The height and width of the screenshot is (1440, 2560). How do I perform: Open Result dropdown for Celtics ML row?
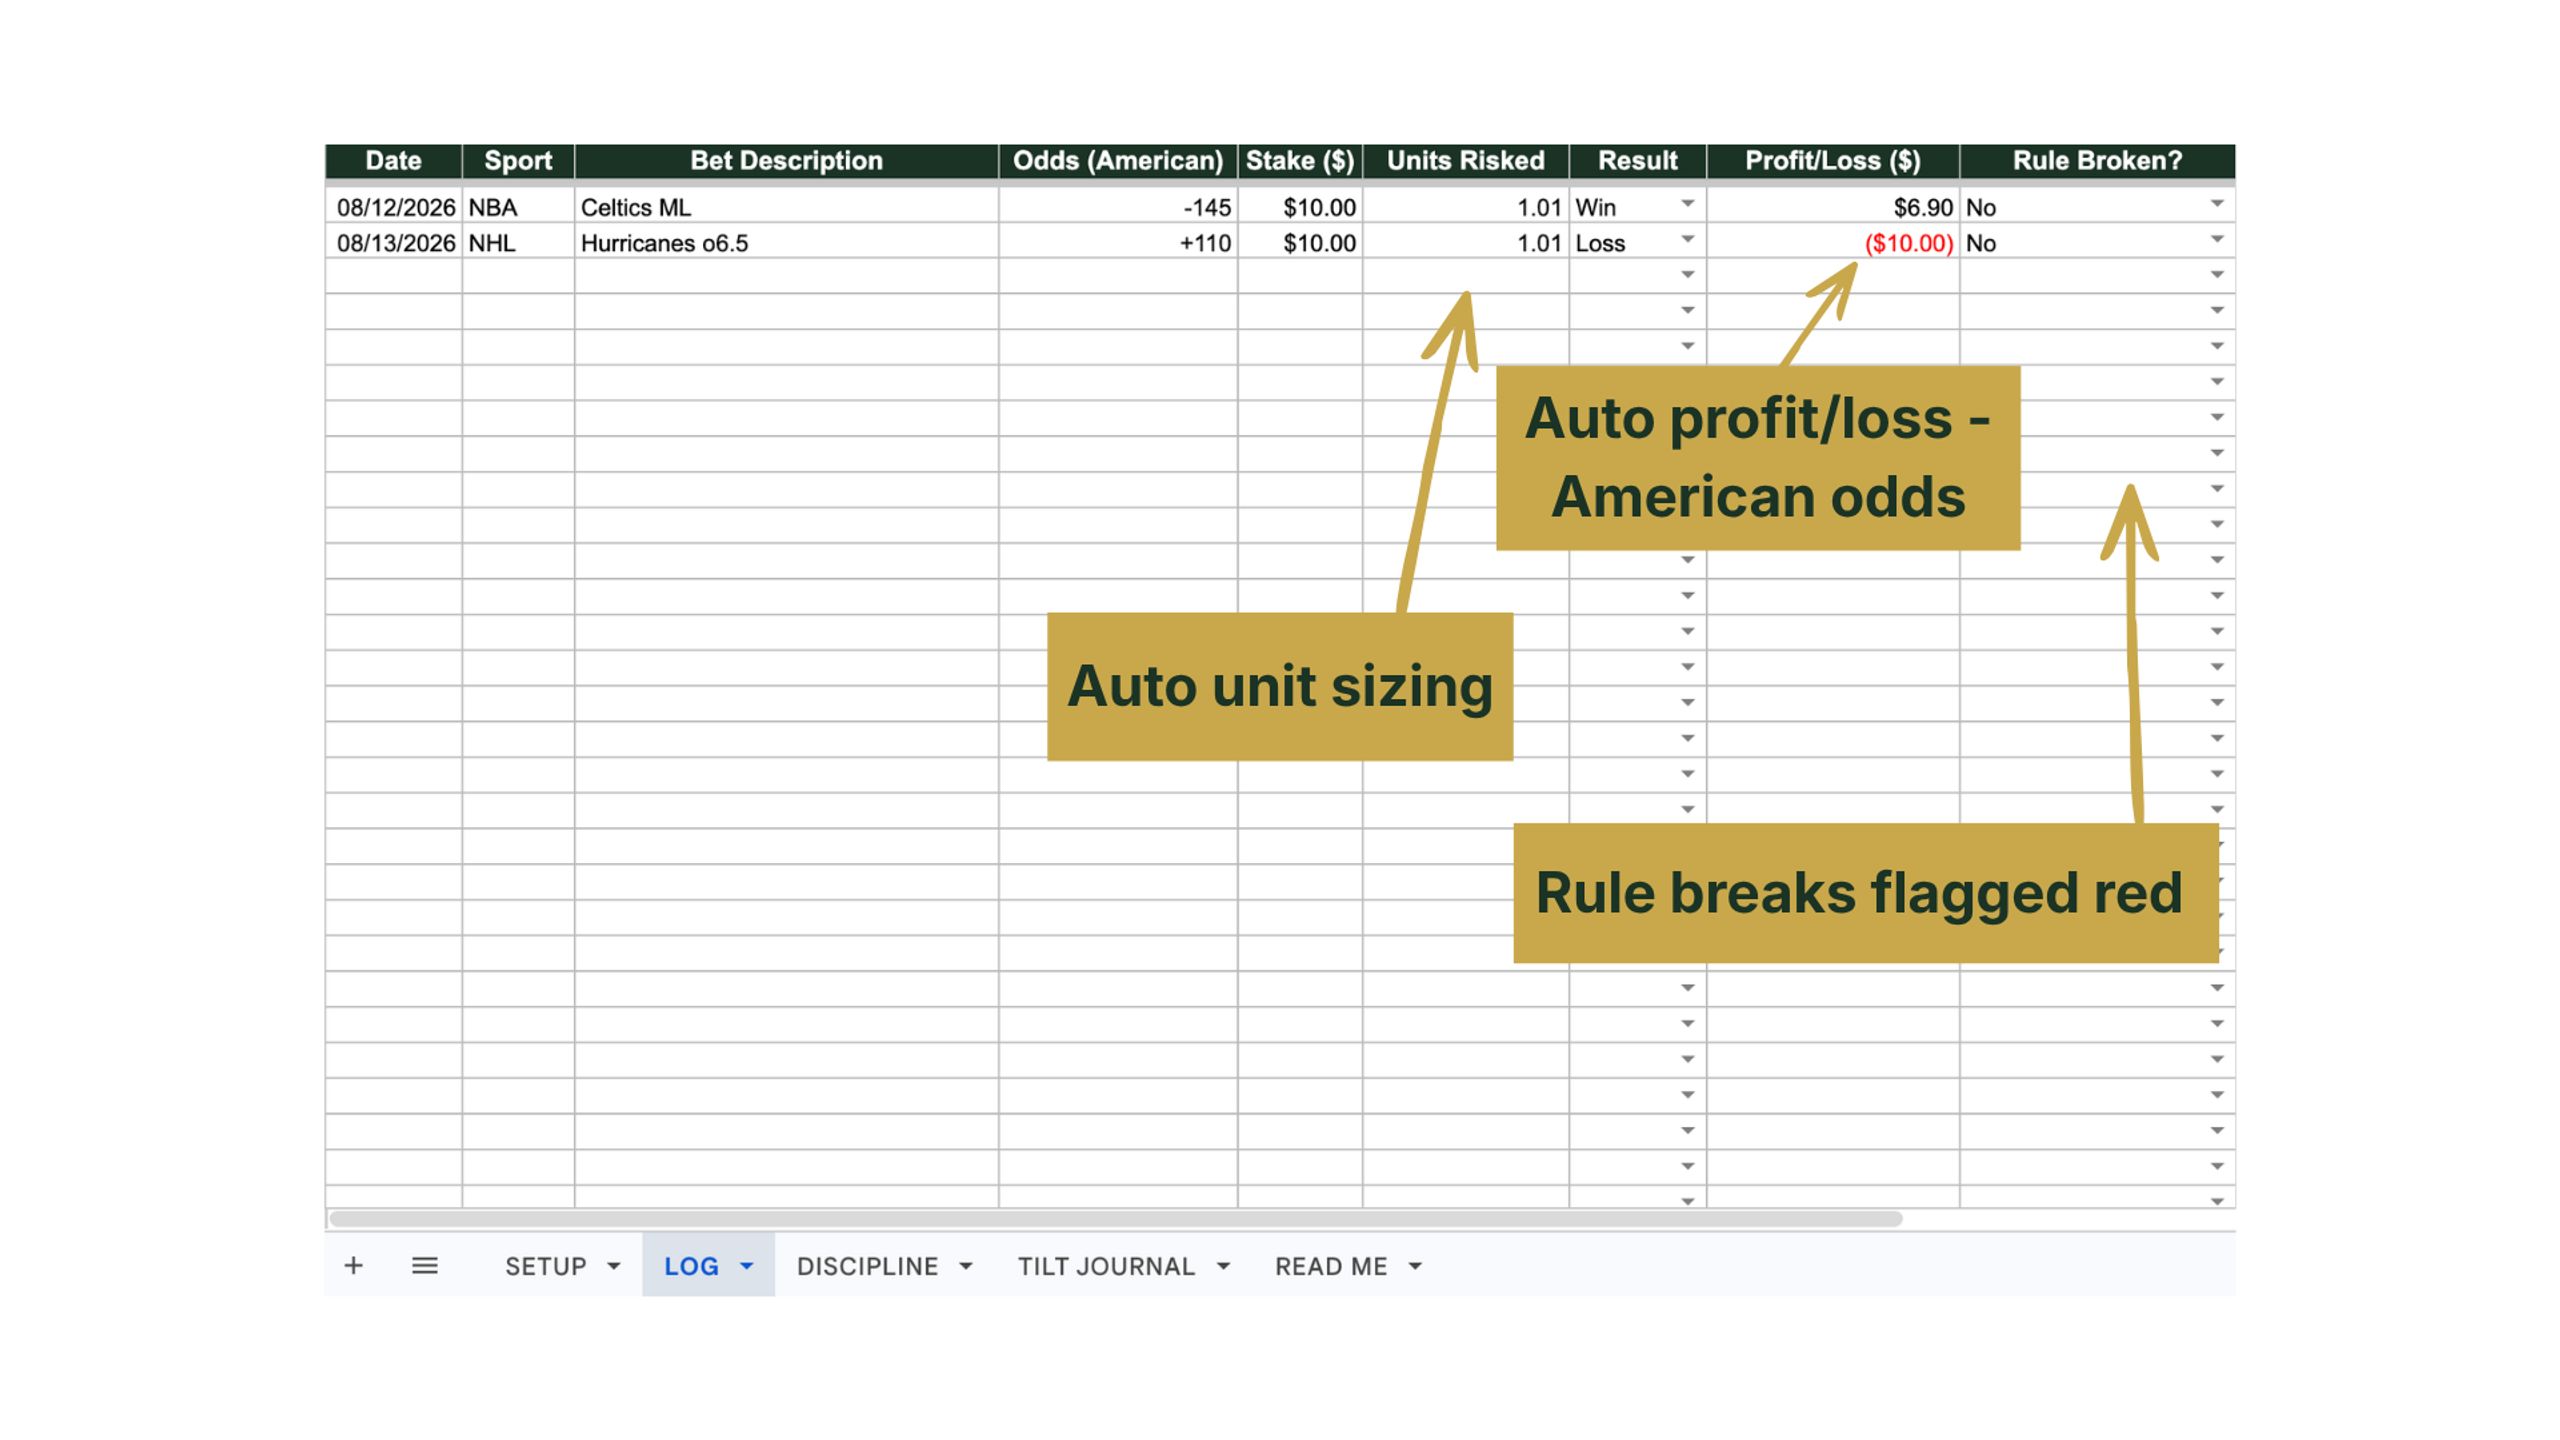click(x=1687, y=204)
